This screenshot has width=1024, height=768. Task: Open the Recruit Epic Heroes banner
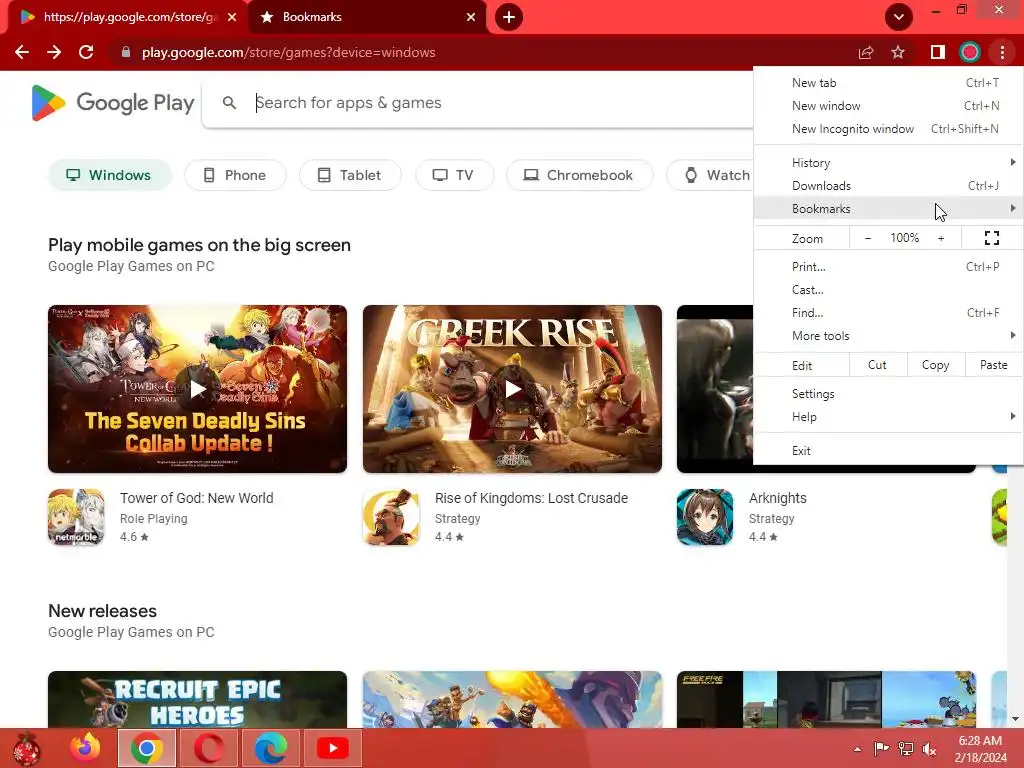(198, 699)
